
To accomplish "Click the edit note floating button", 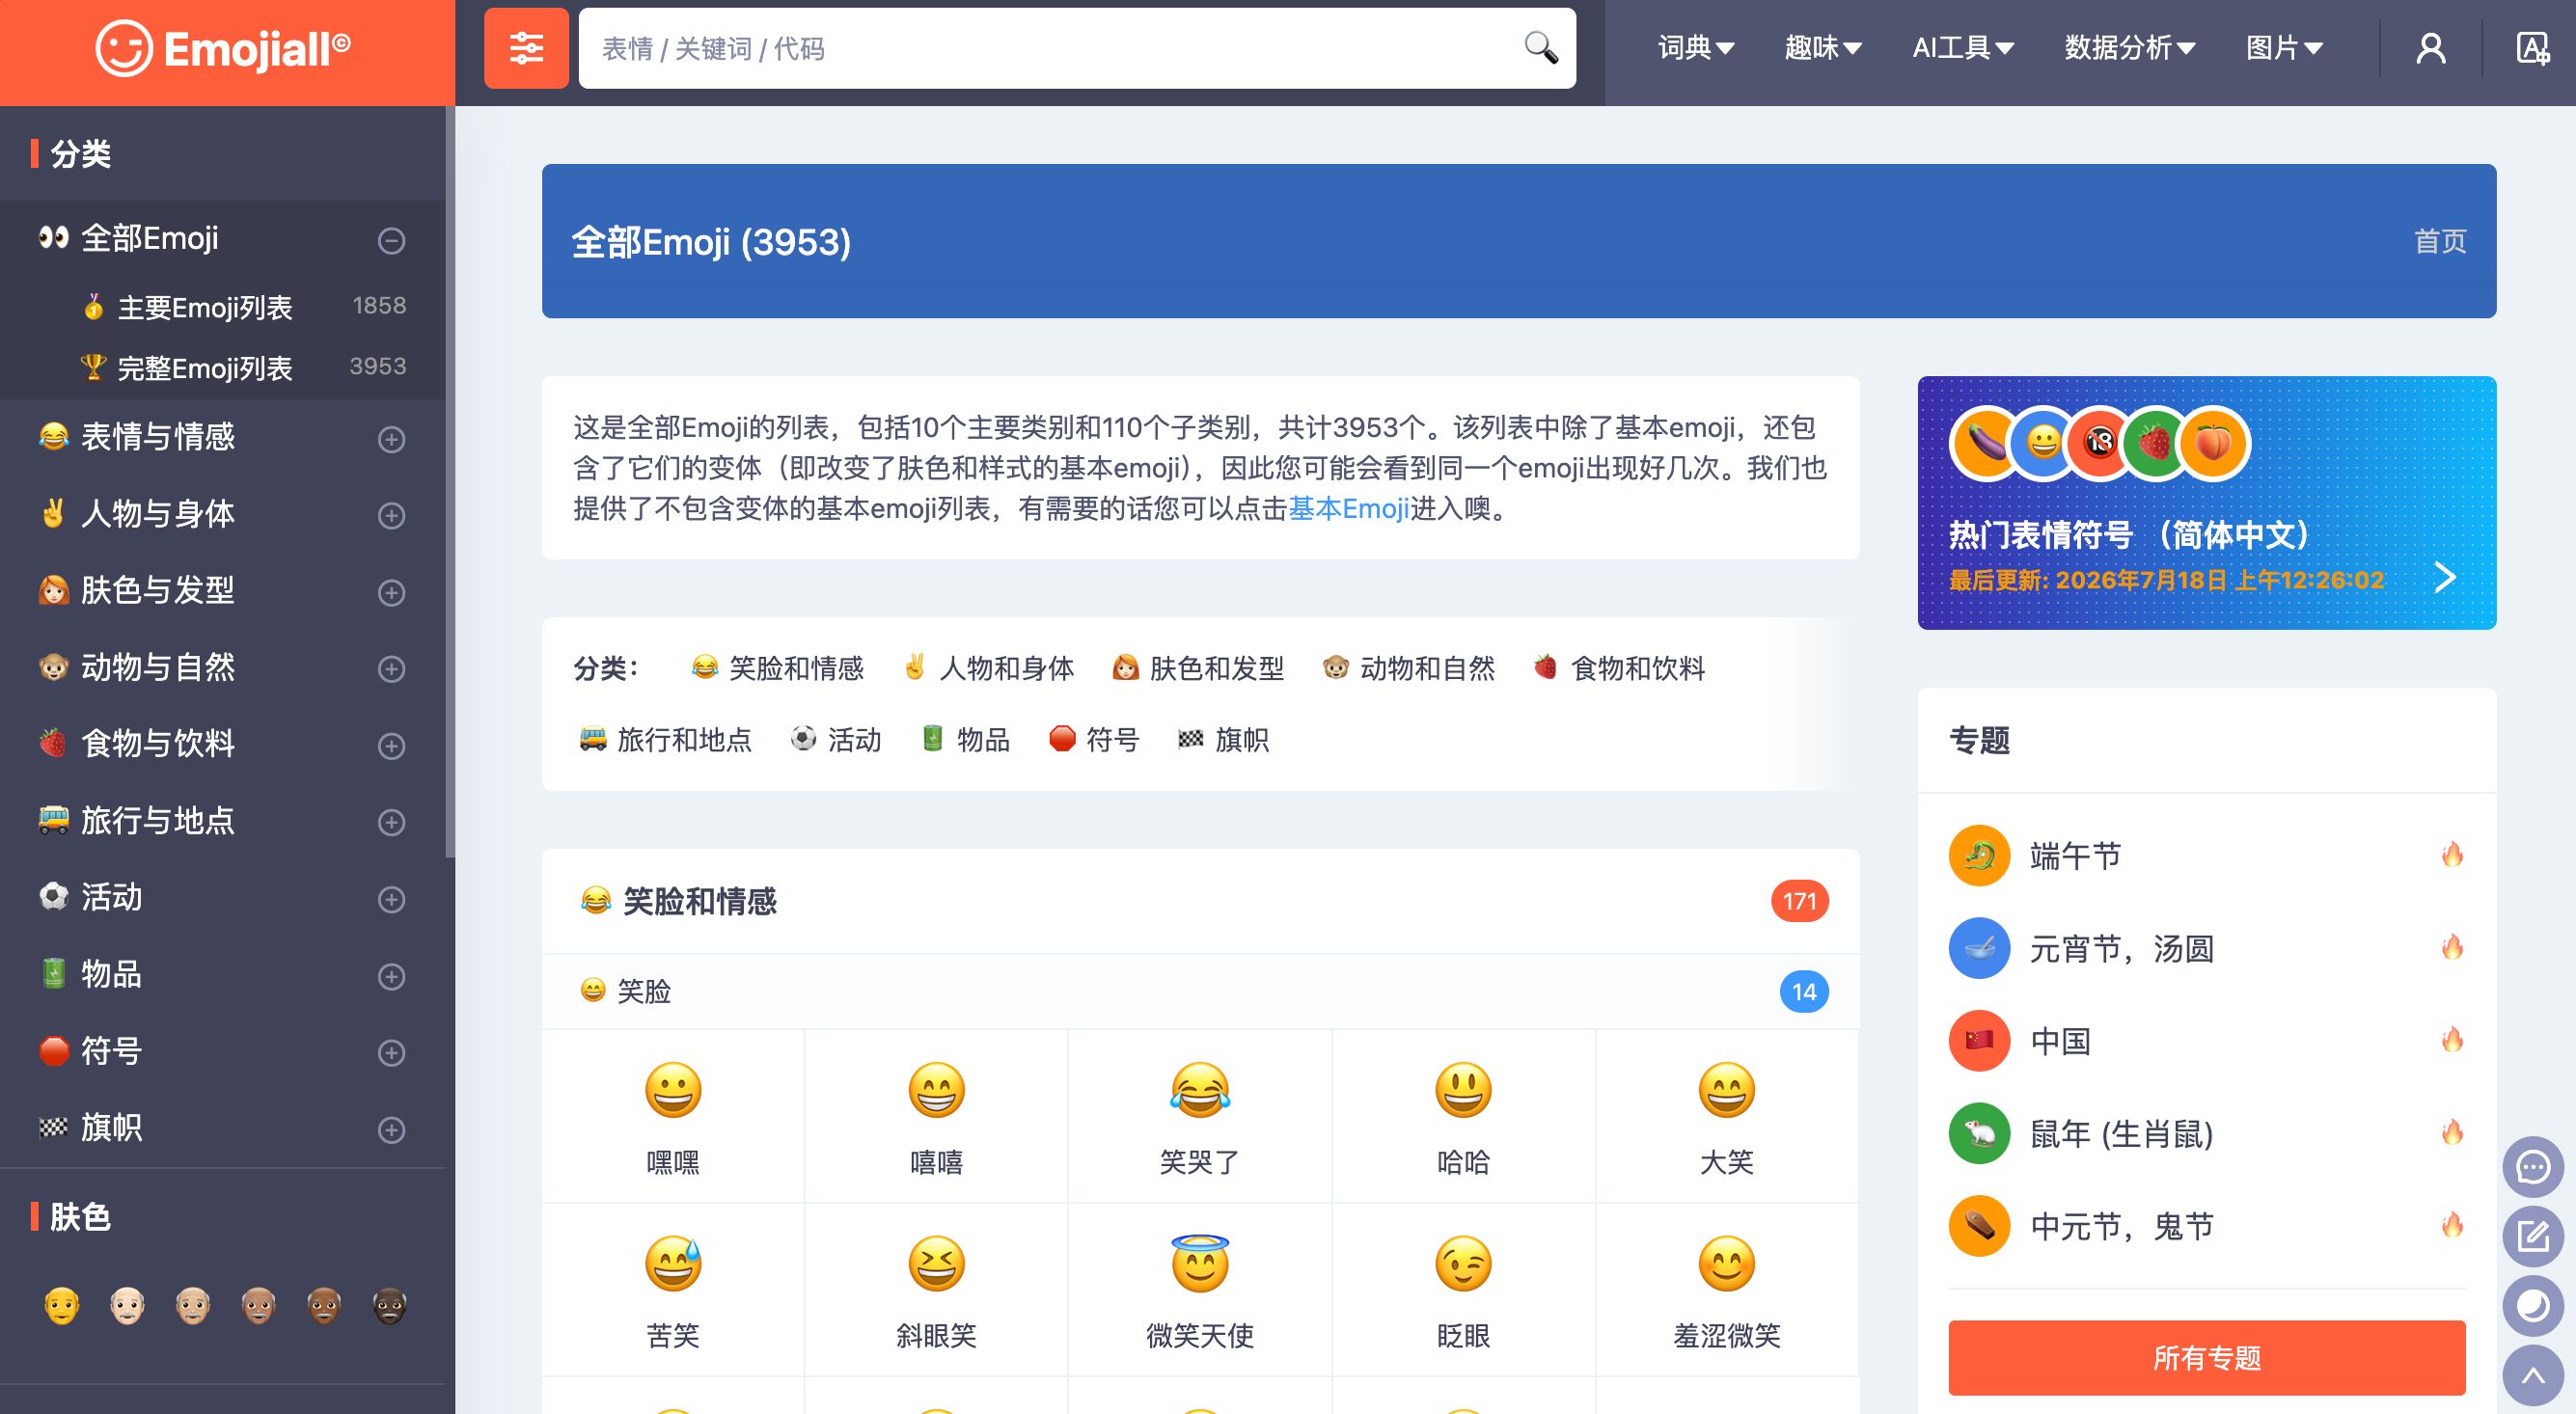I will pyautogui.click(x=2532, y=1236).
